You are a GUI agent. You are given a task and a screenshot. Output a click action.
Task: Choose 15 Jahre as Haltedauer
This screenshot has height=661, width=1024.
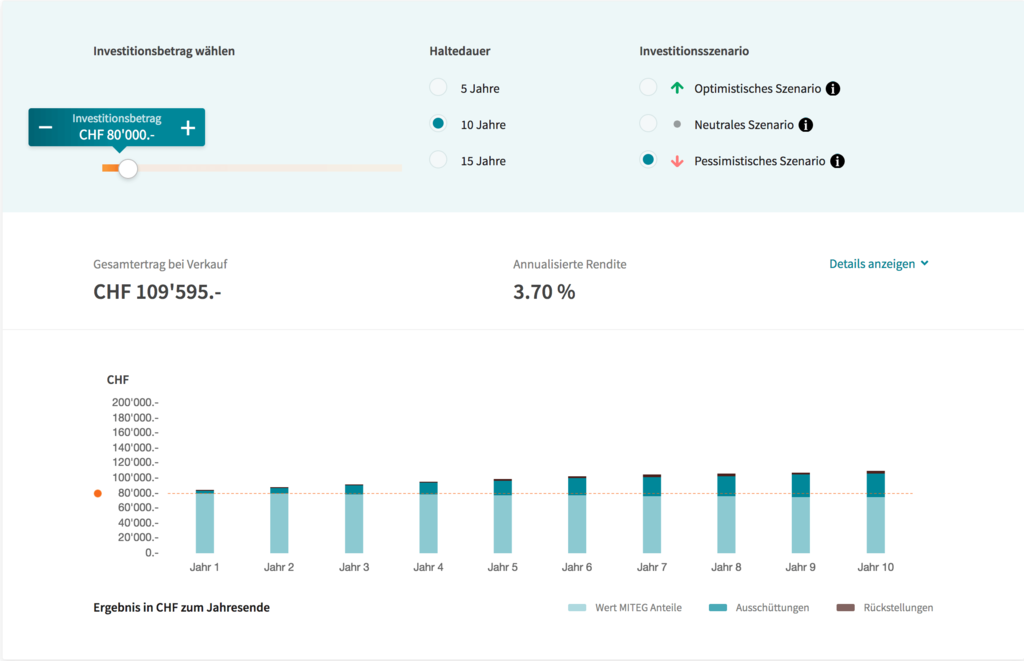[438, 160]
